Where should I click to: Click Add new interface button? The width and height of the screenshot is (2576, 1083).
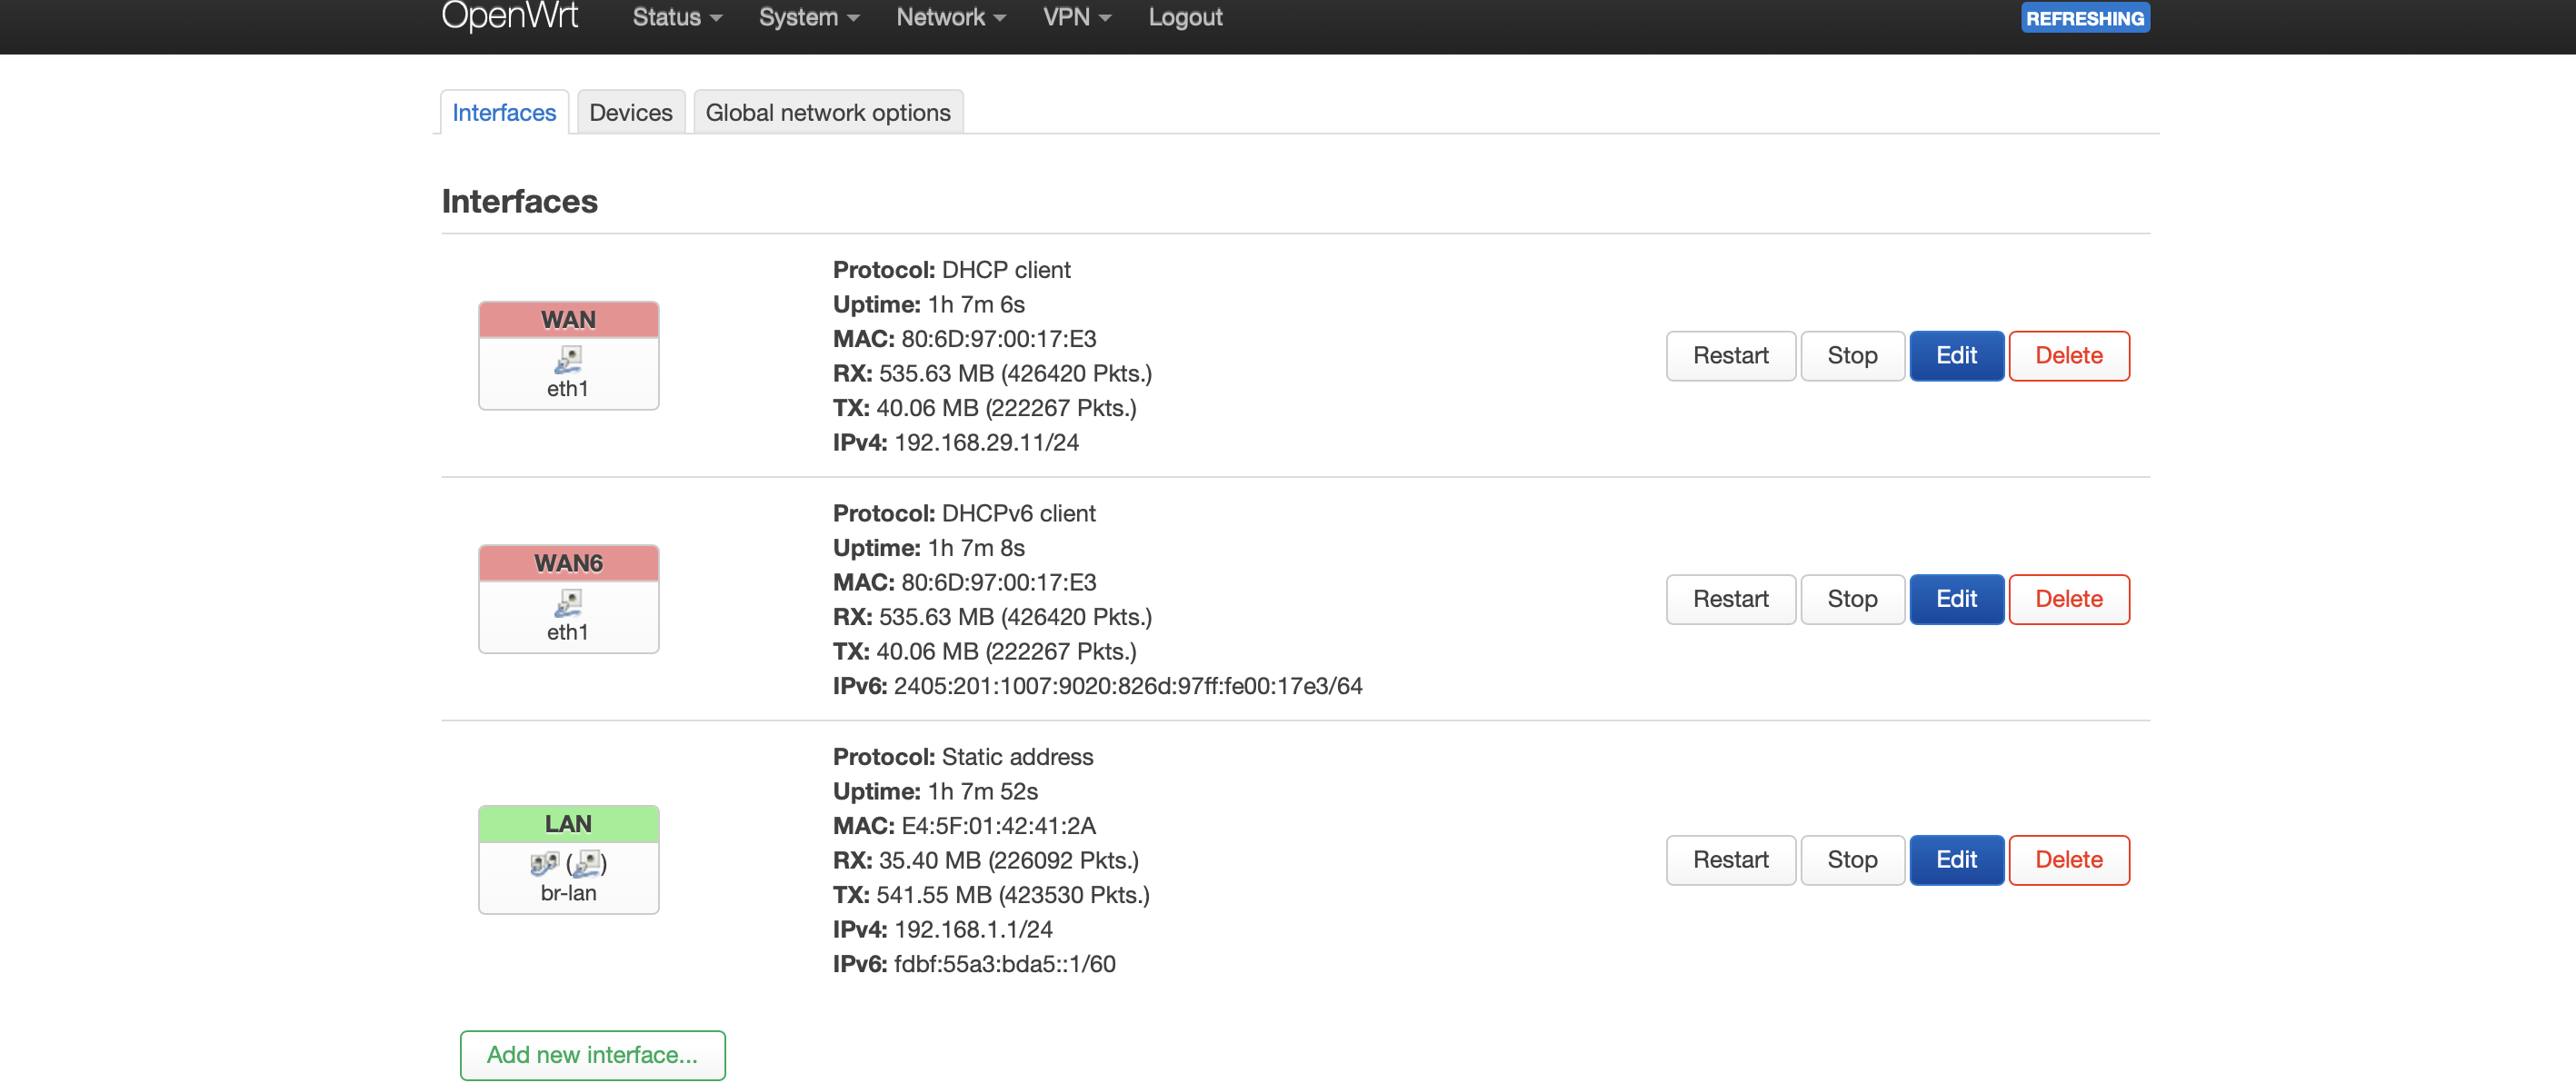591,1054
